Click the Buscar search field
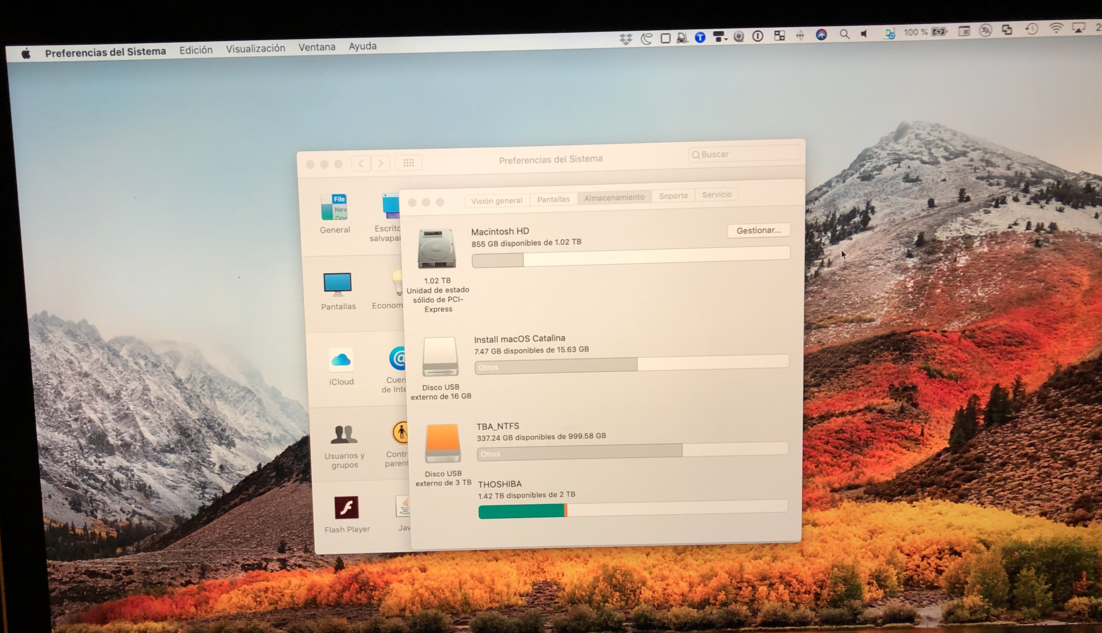Image resolution: width=1102 pixels, height=633 pixels. [744, 154]
